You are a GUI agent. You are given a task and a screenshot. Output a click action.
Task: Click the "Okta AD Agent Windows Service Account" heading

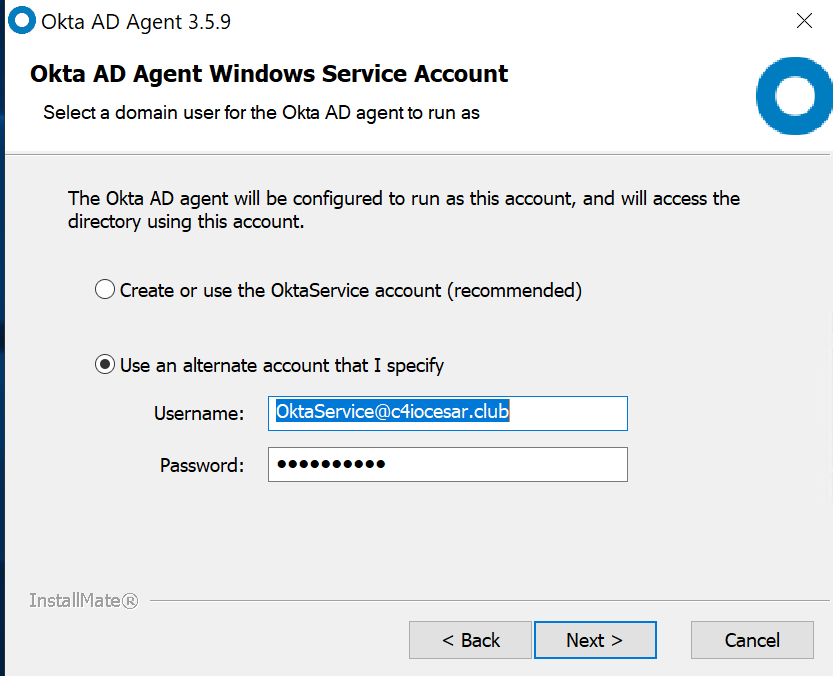(x=269, y=74)
